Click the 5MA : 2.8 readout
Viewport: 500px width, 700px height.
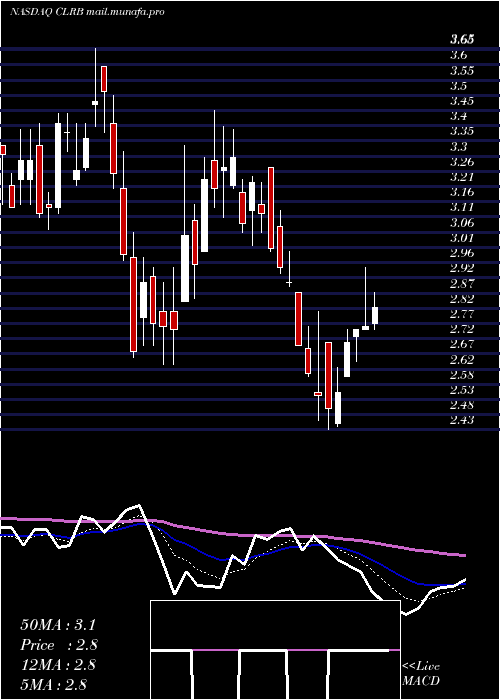53,684
